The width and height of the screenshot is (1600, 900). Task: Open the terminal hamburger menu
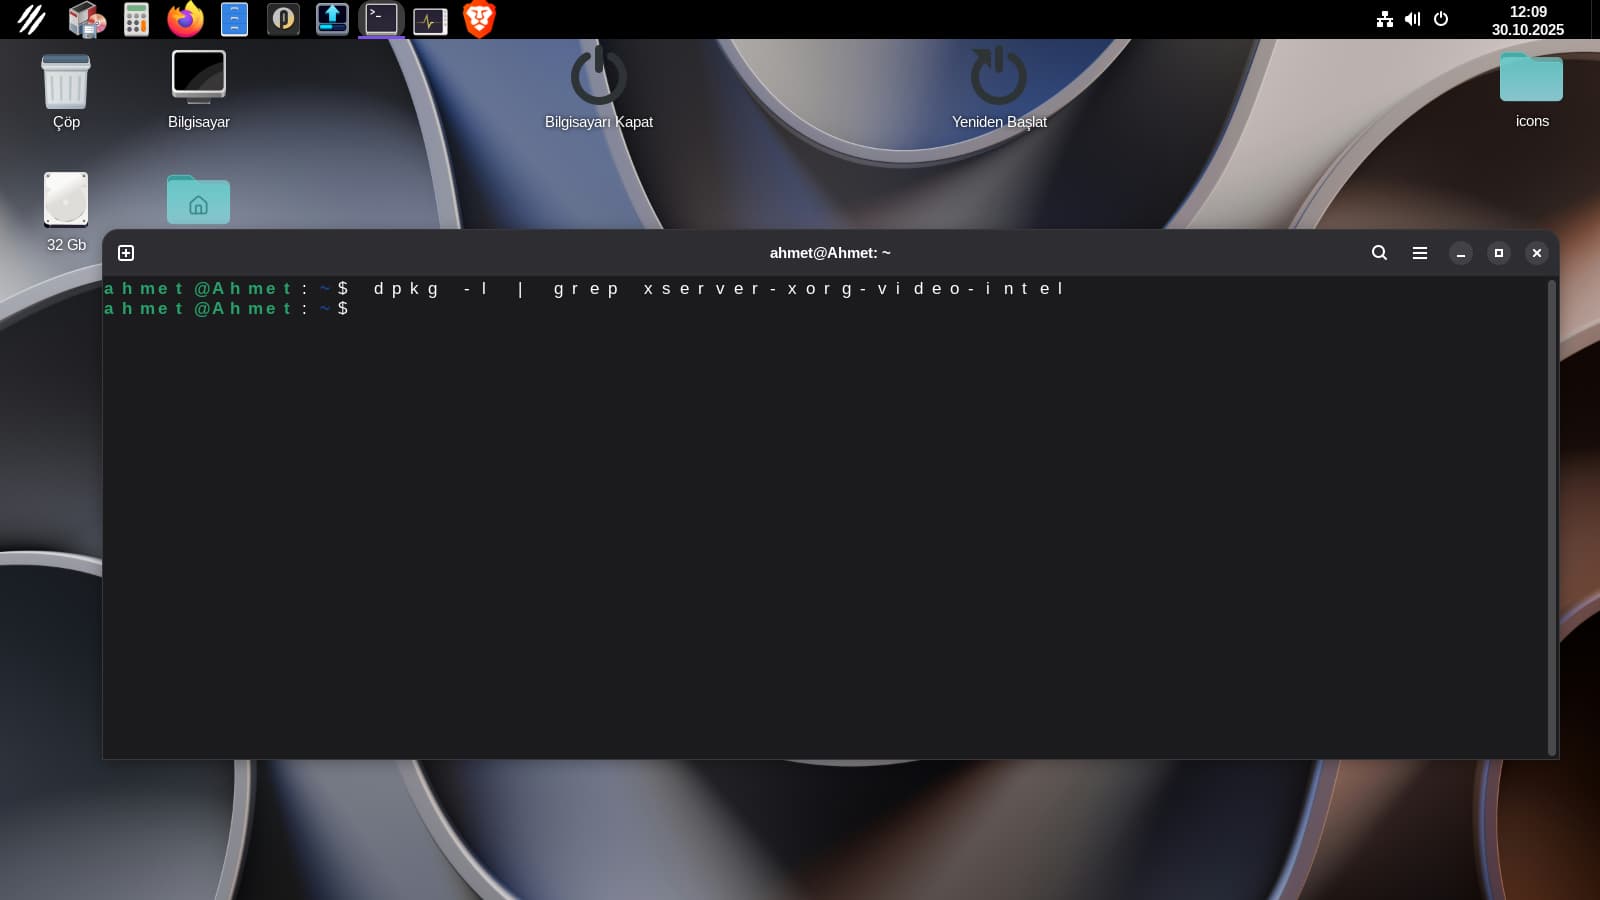click(x=1419, y=253)
